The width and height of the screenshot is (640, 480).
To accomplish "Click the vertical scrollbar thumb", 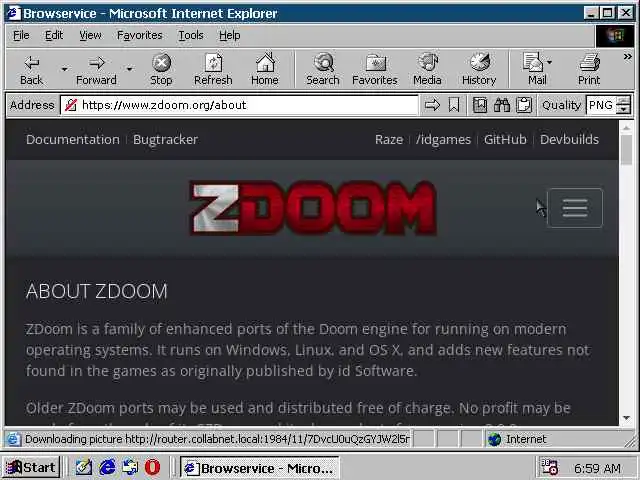I will [x=627, y=150].
